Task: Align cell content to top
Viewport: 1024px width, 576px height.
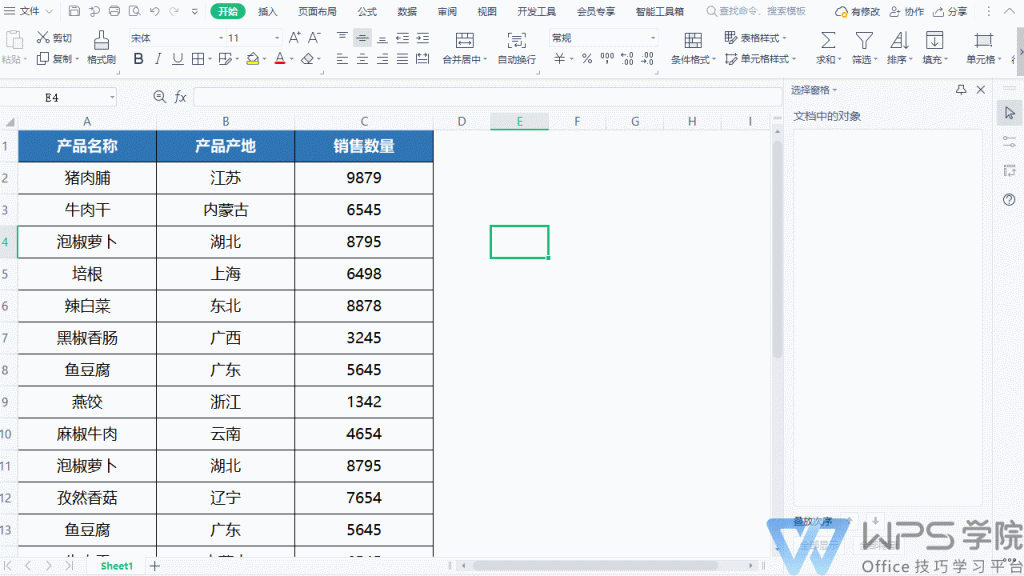Action: (342, 38)
